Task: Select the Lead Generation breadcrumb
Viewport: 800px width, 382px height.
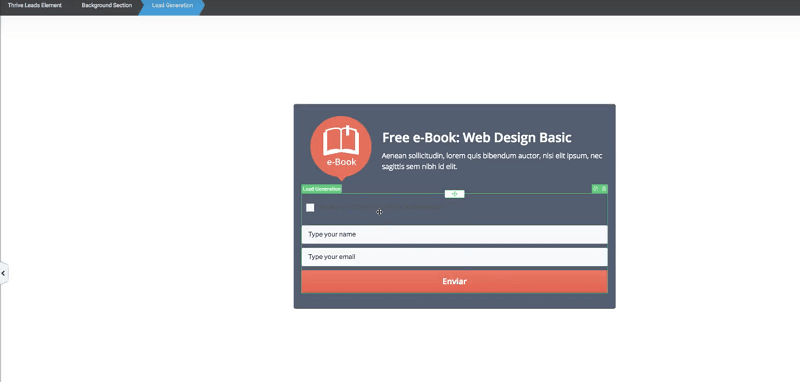Action: (x=172, y=6)
